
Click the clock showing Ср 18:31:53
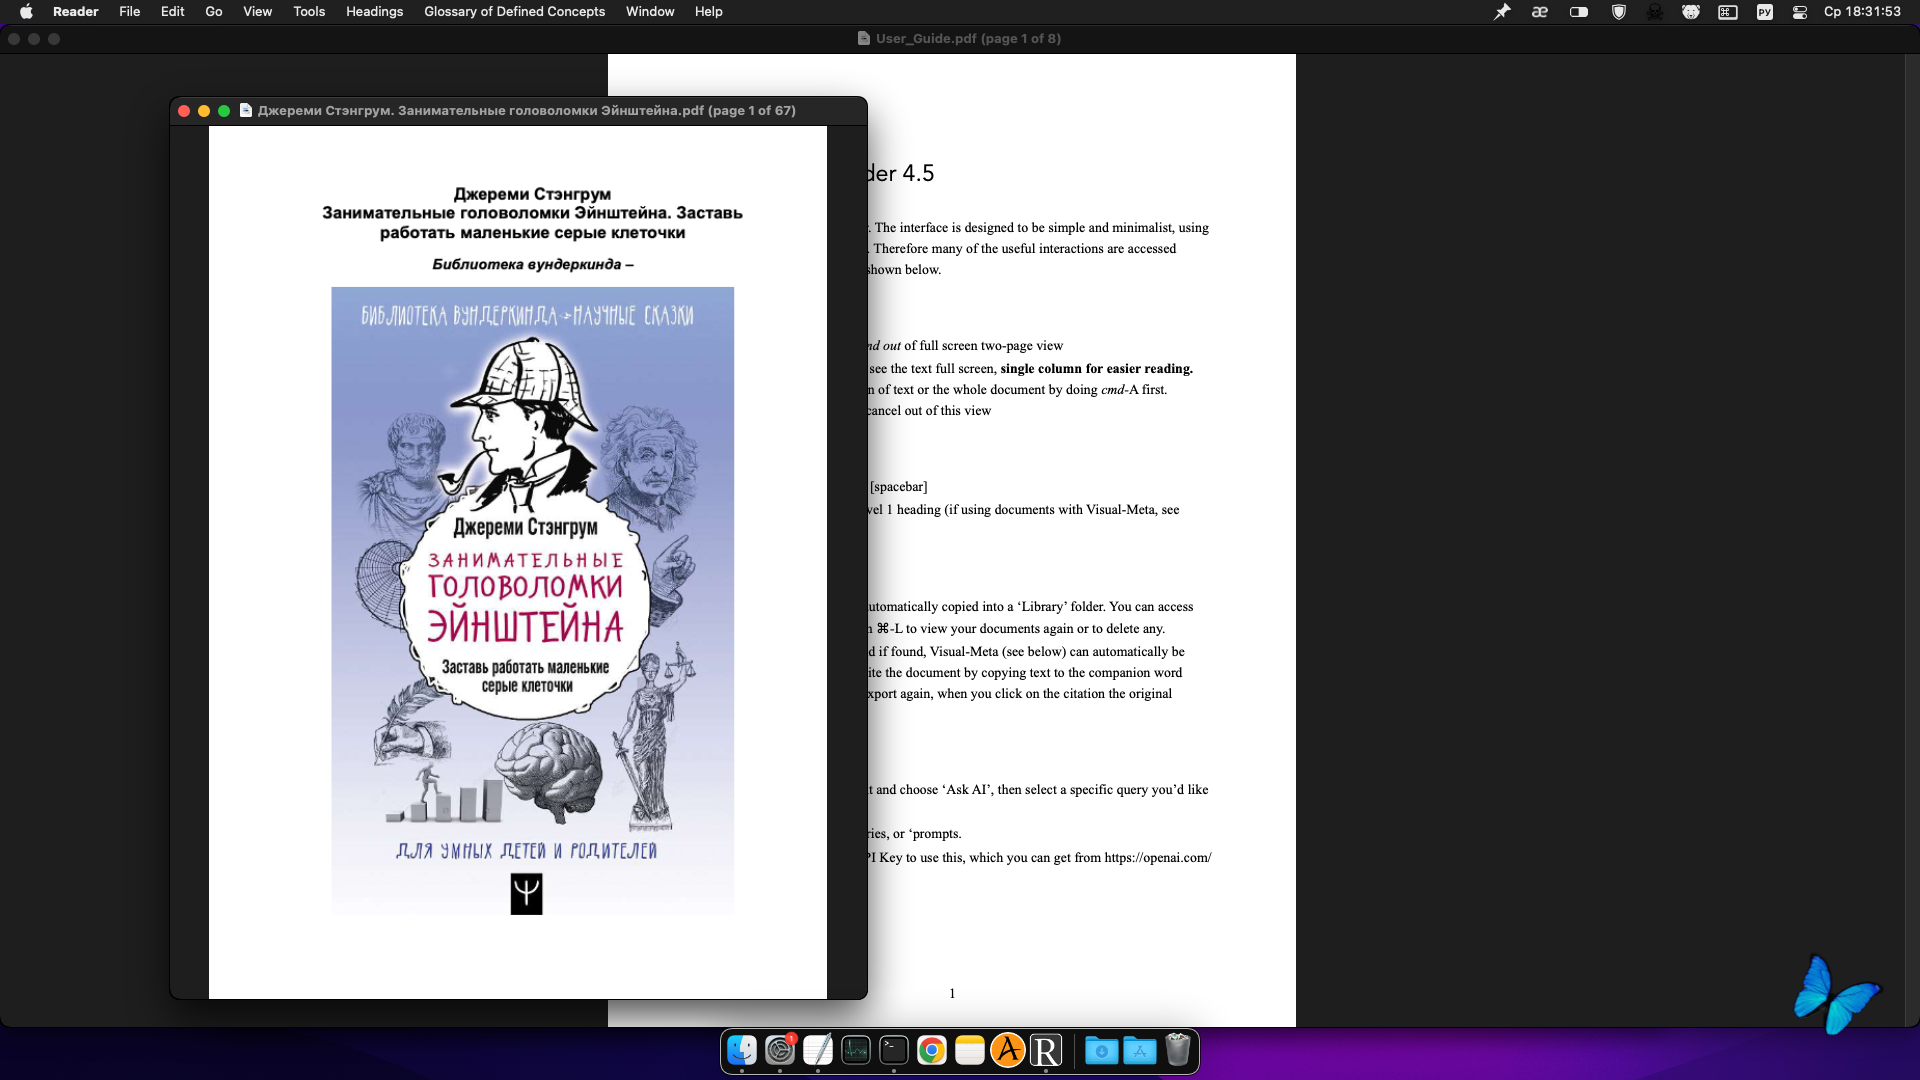click(1862, 12)
